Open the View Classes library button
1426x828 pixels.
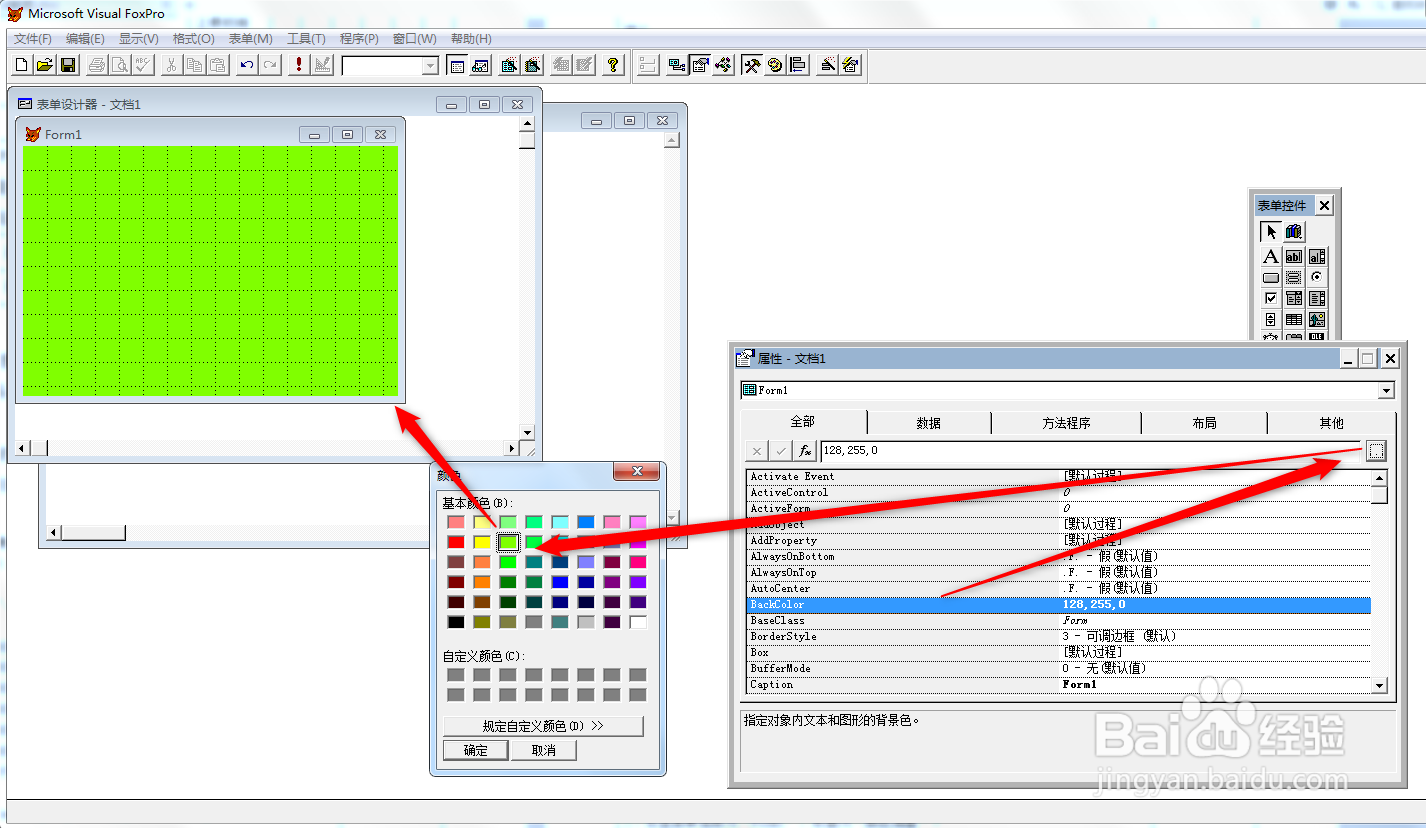(1294, 231)
